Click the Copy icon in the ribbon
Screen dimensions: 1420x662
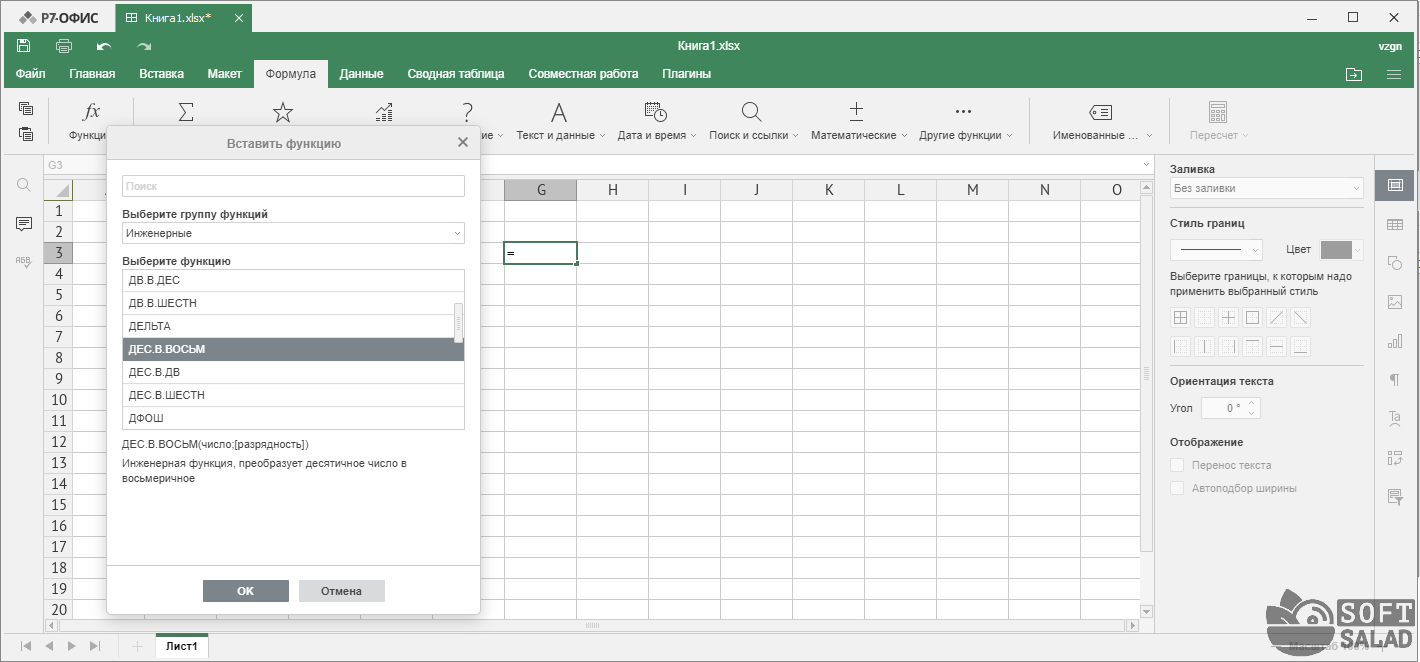click(26, 109)
